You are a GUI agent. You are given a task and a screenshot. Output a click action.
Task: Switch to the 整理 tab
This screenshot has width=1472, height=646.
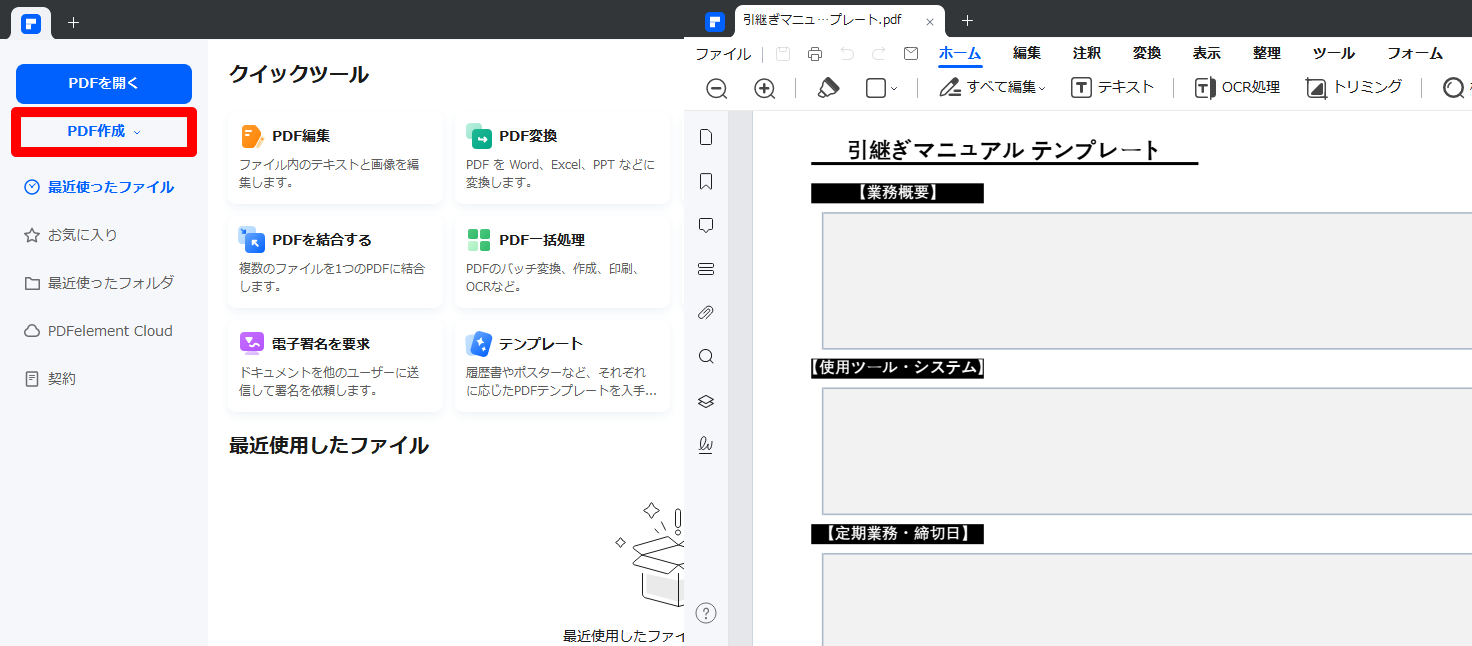[x=1267, y=54]
